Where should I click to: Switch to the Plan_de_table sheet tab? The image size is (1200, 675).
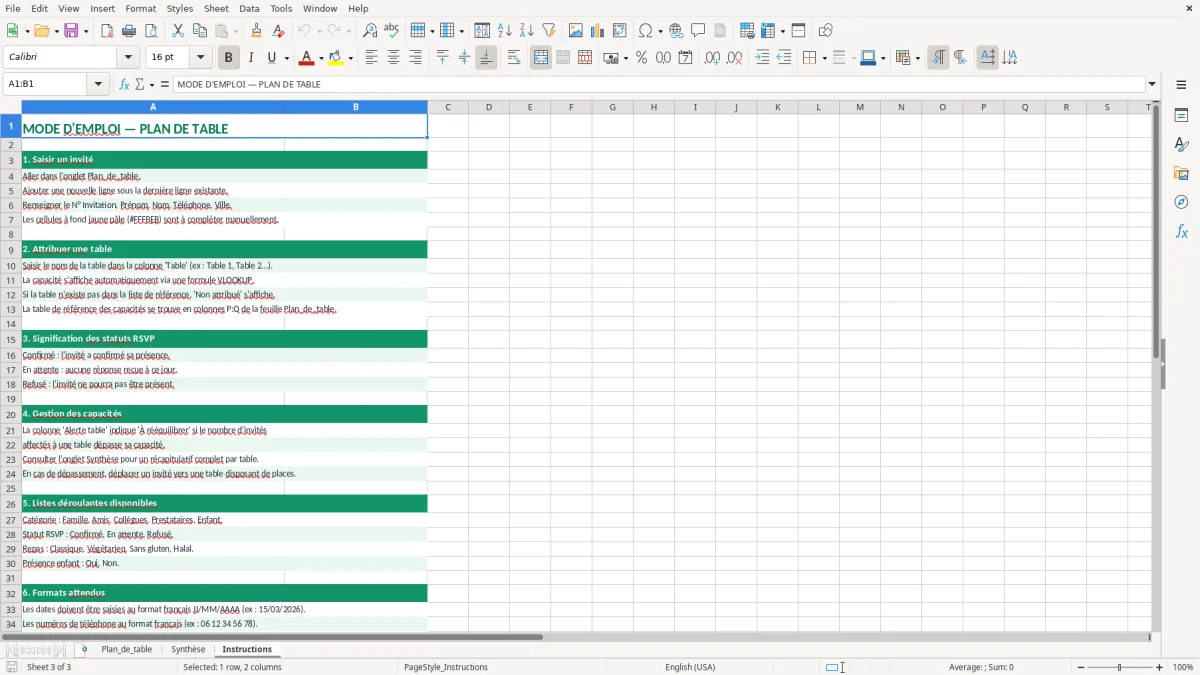[x=127, y=649]
